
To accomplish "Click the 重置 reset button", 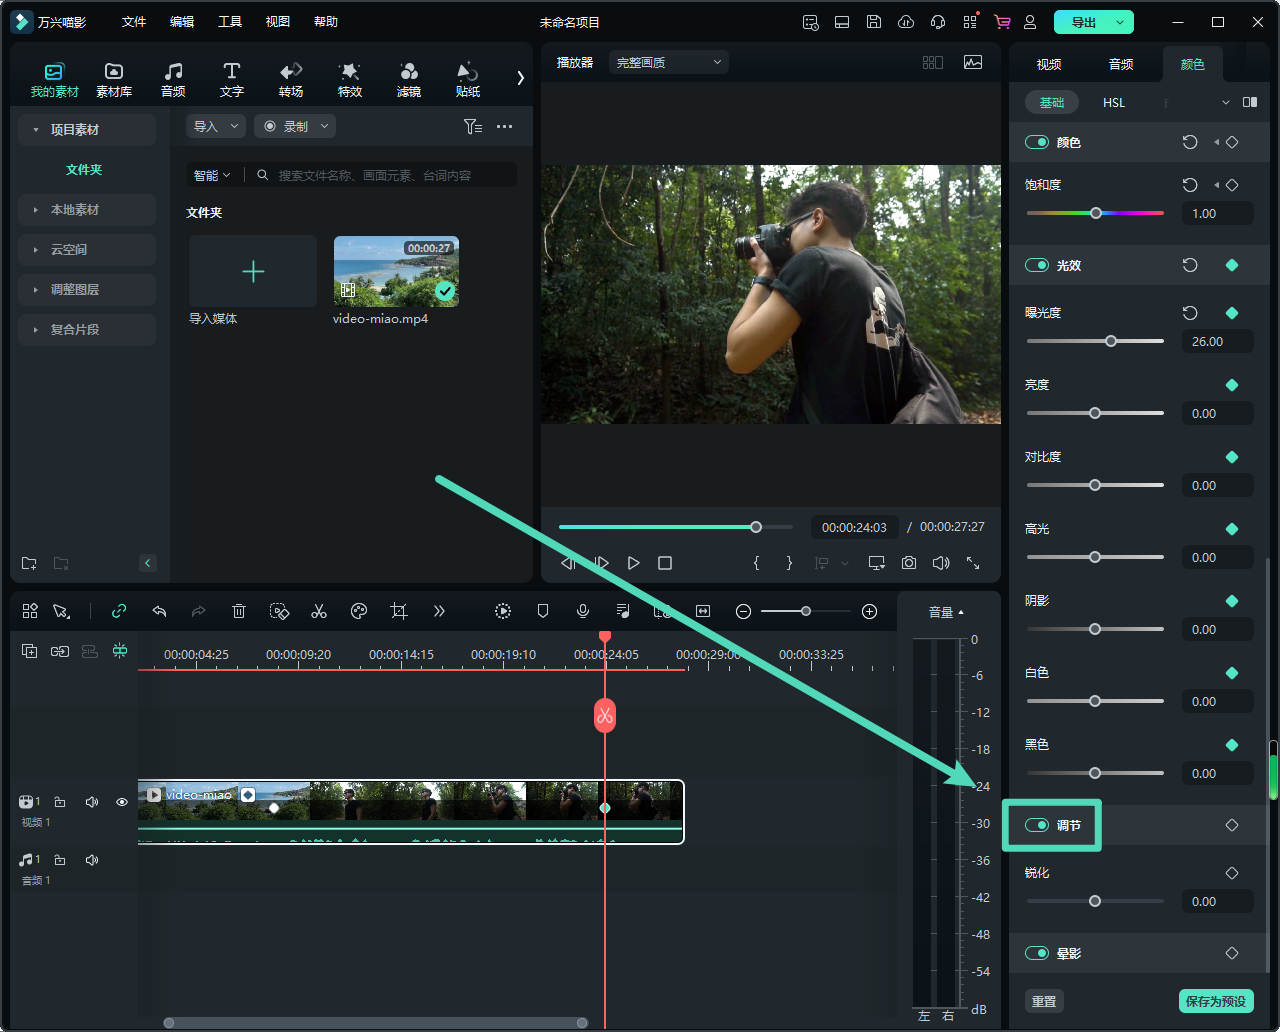I will (x=1044, y=1001).
